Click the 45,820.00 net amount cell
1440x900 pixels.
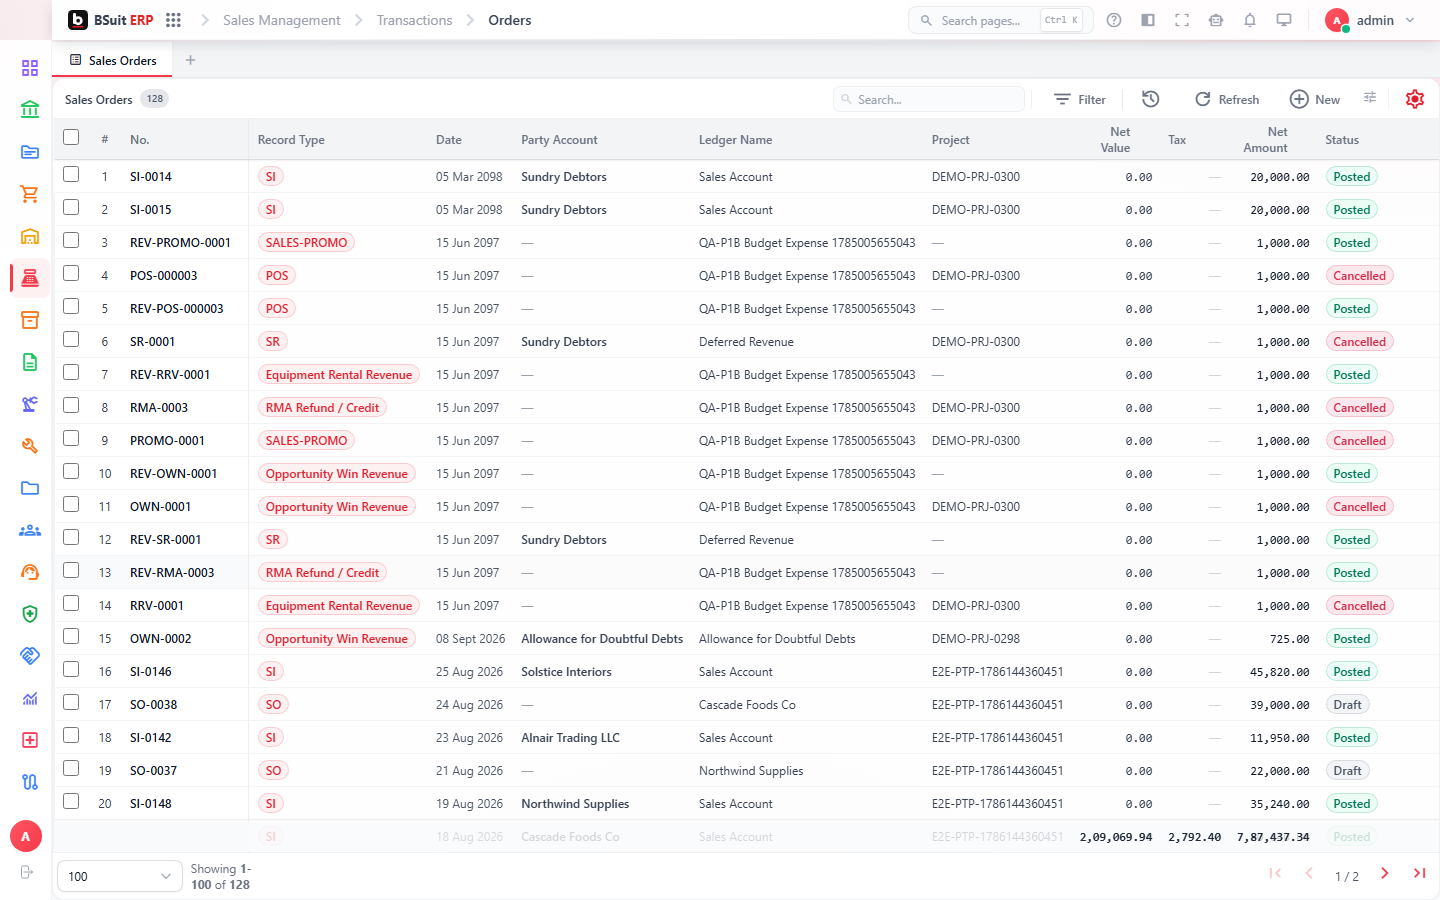click(x=1279, y=672)
